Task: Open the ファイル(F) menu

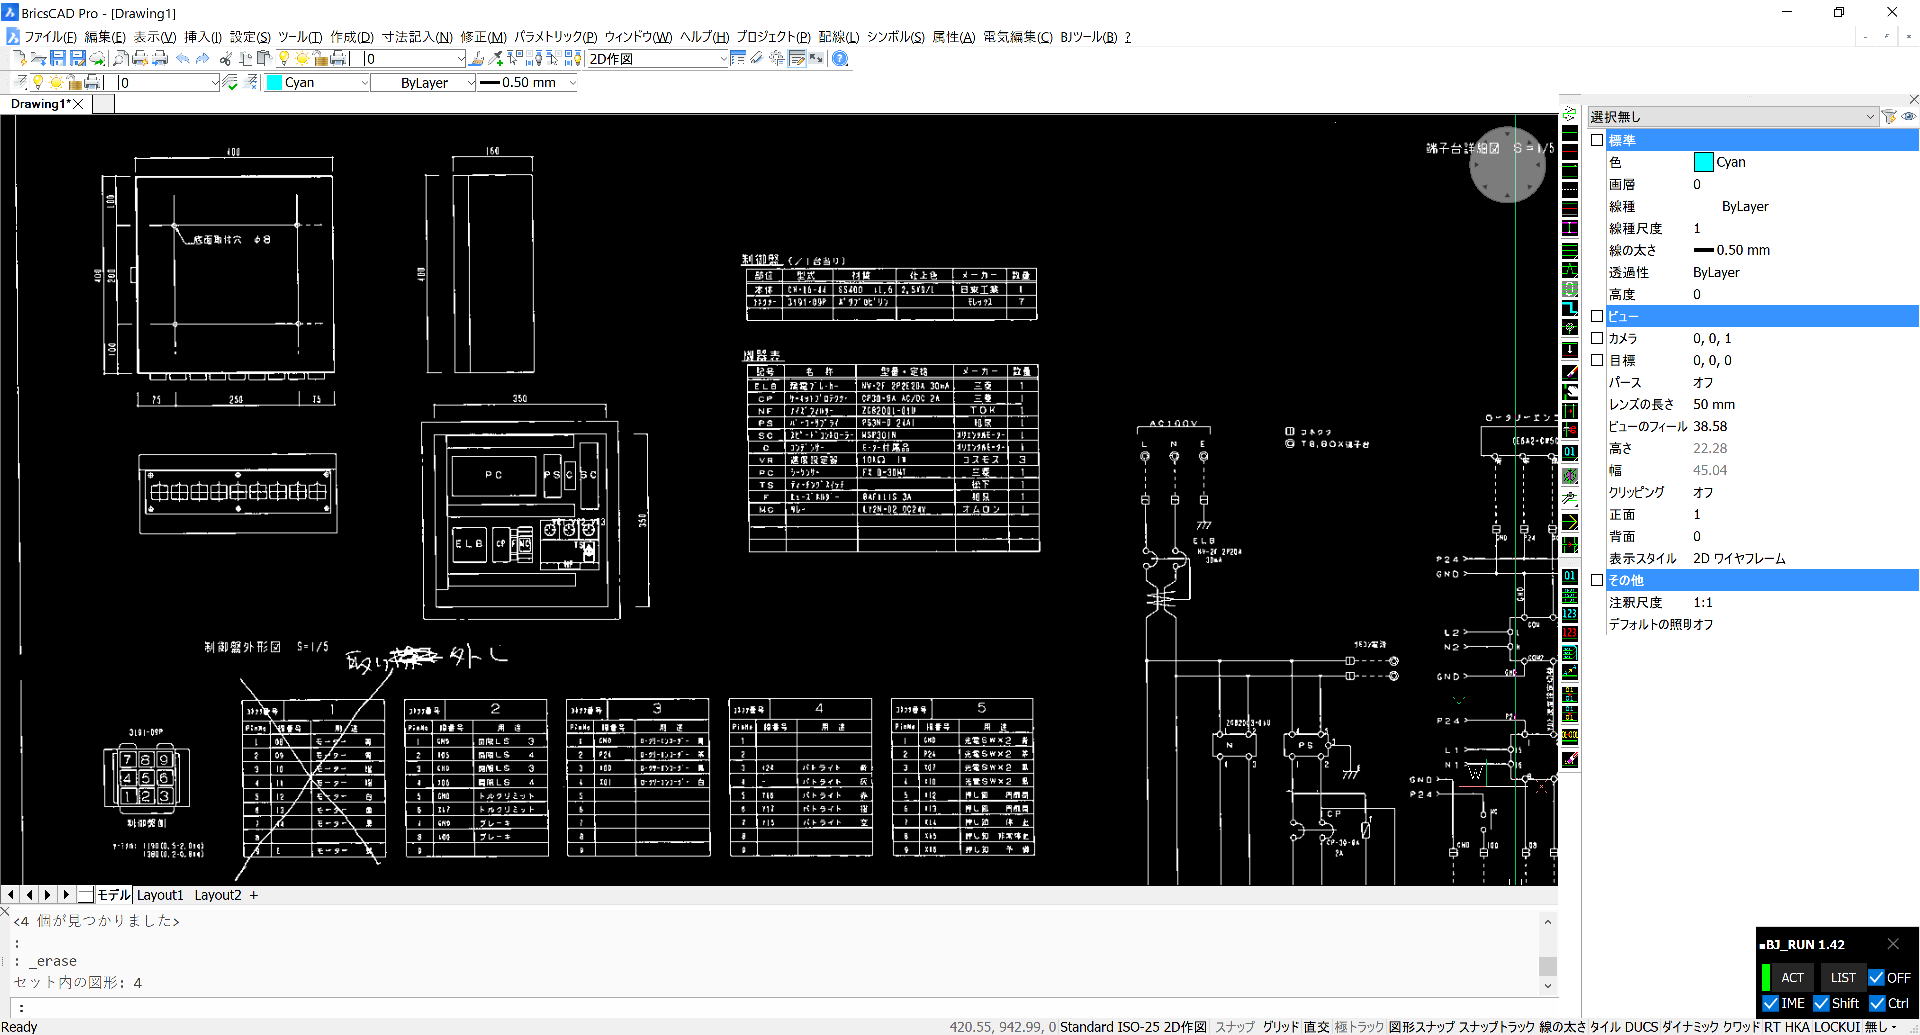Action: pyautogui.click(x=49, y=37)
